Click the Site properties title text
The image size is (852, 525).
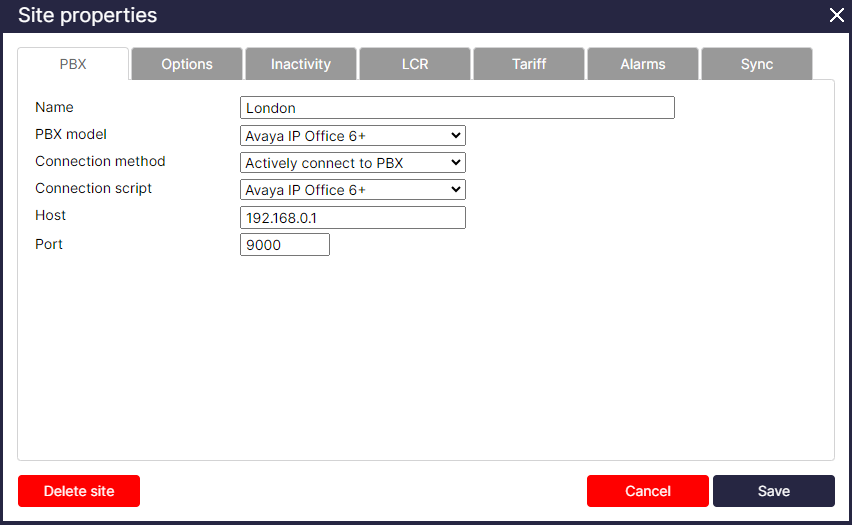click(87, 15)
